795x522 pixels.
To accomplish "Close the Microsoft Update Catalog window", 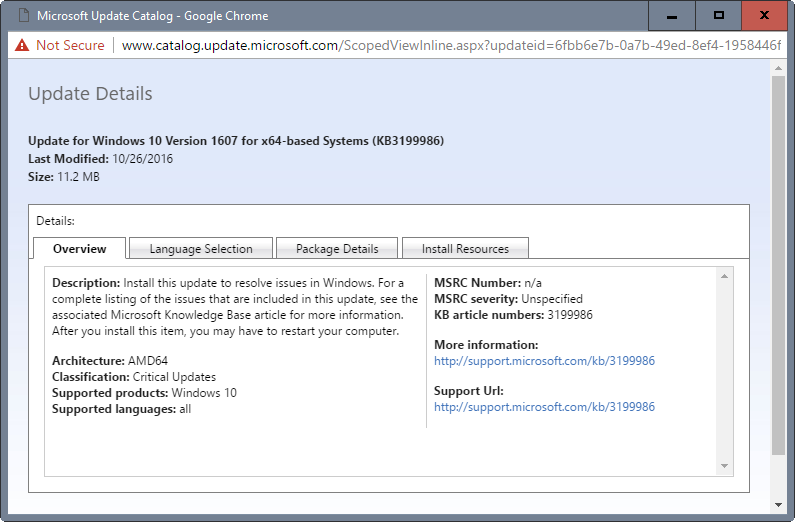I will click(764, 16).
